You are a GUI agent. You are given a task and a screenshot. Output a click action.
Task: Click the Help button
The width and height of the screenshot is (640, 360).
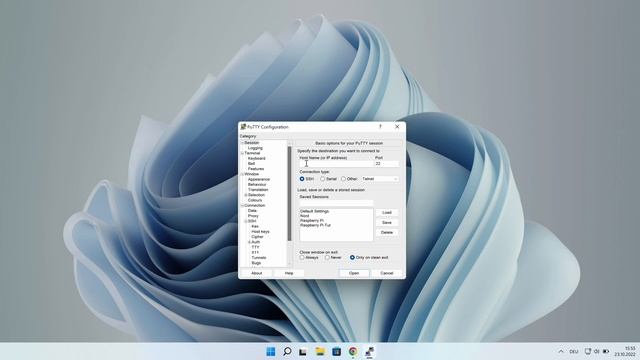[289, 273]
